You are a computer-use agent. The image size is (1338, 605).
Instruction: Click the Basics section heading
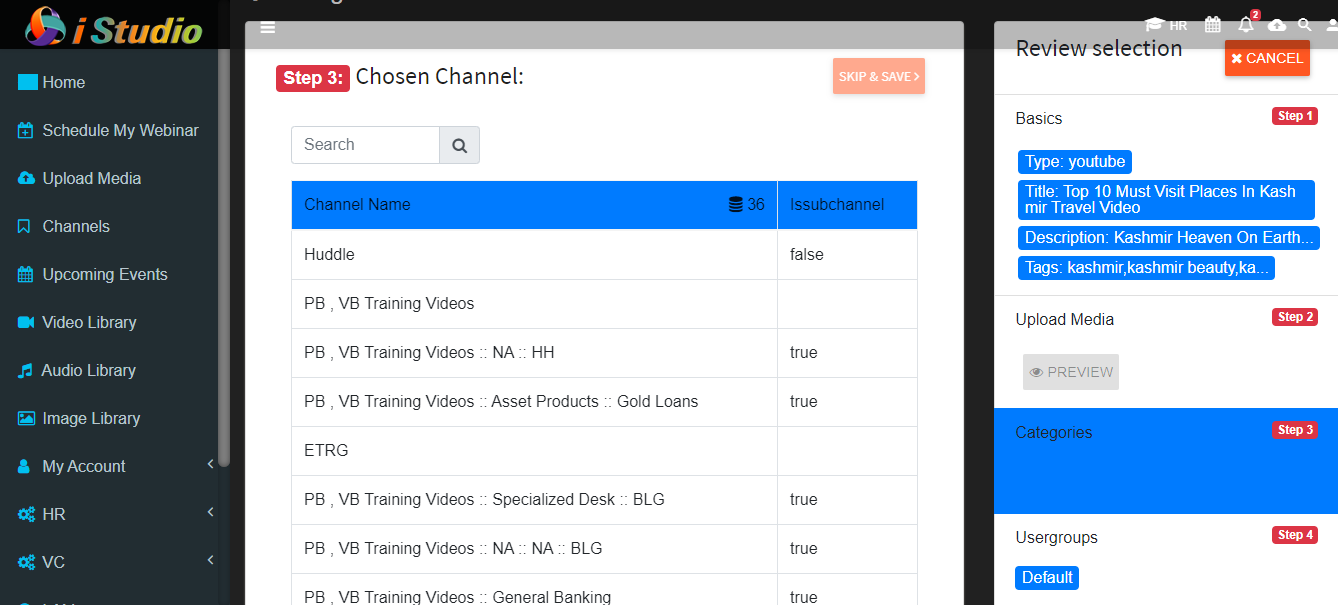[1039, 118]
